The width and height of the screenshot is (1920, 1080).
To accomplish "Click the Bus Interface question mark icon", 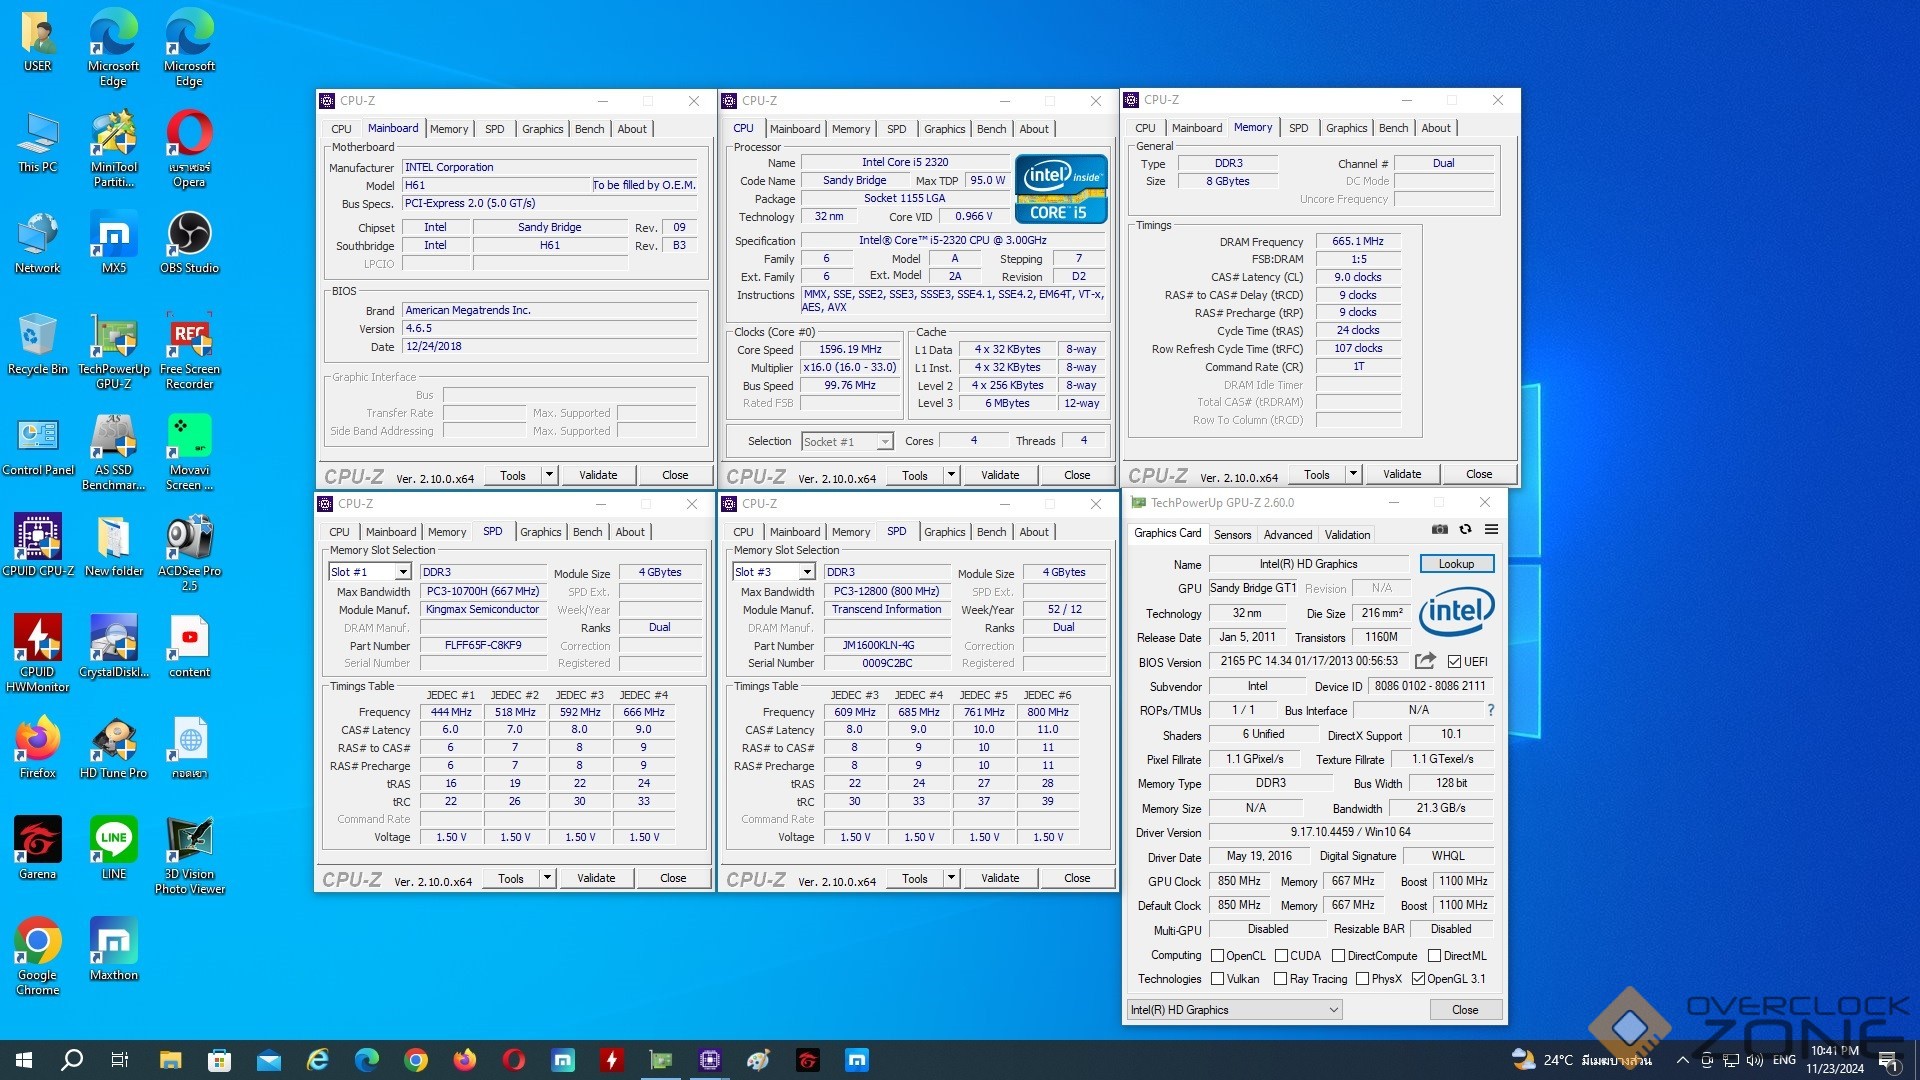I will click(x=1490, y=710).
